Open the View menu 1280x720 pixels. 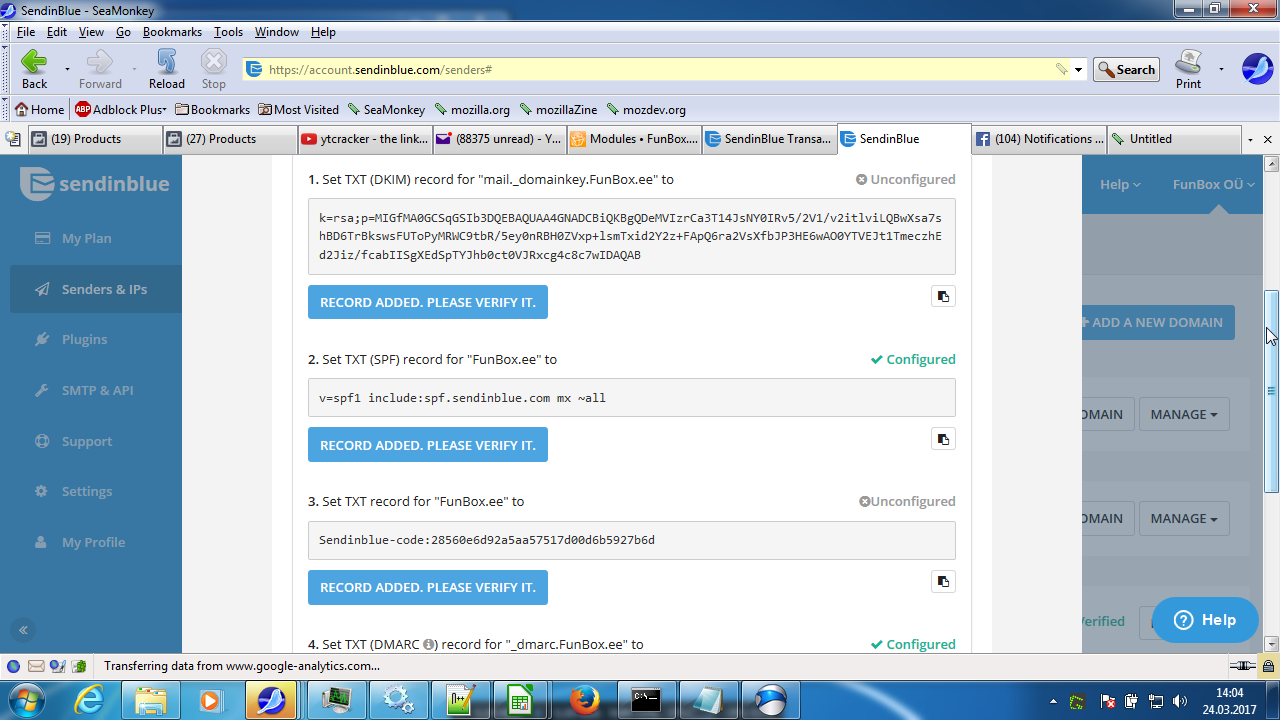pos(91,32)
